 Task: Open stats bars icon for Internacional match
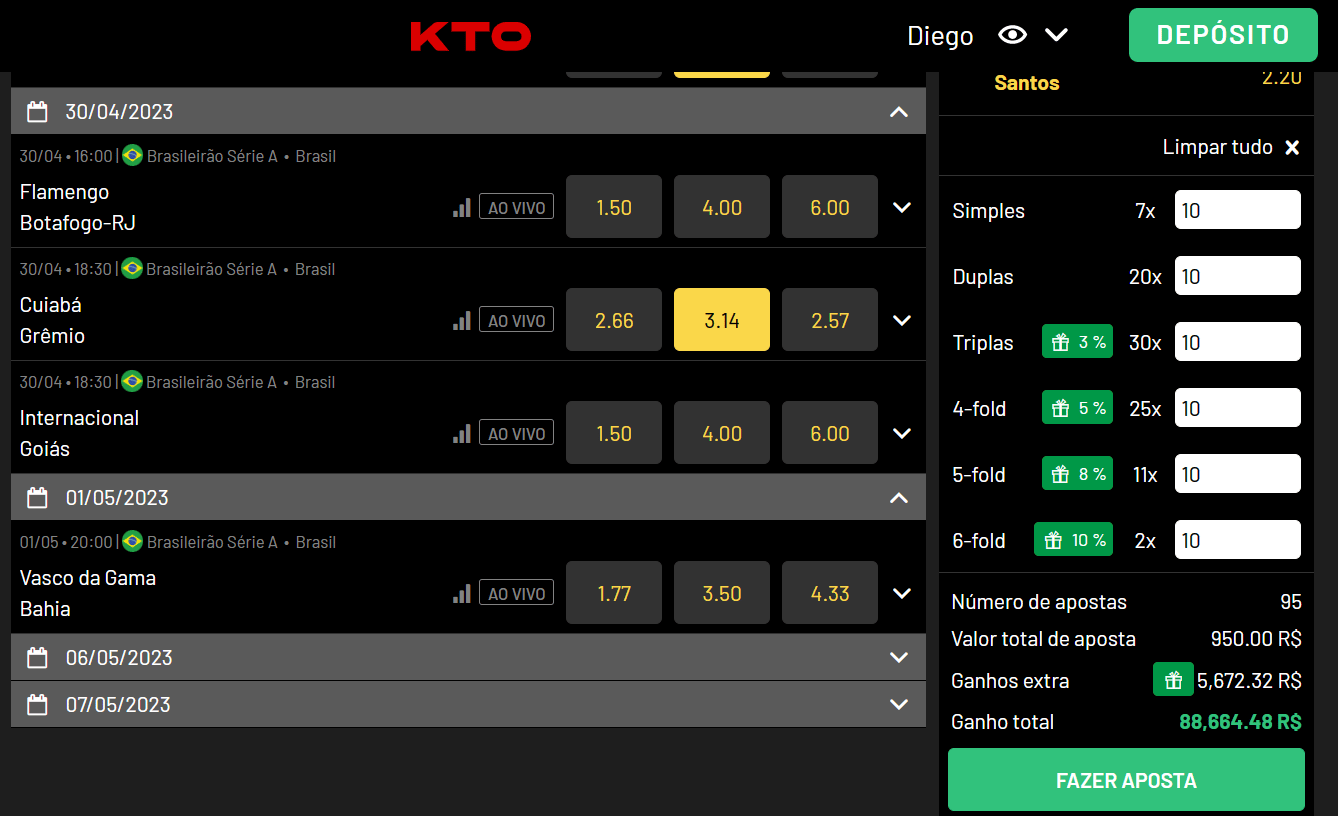[461, 433]
